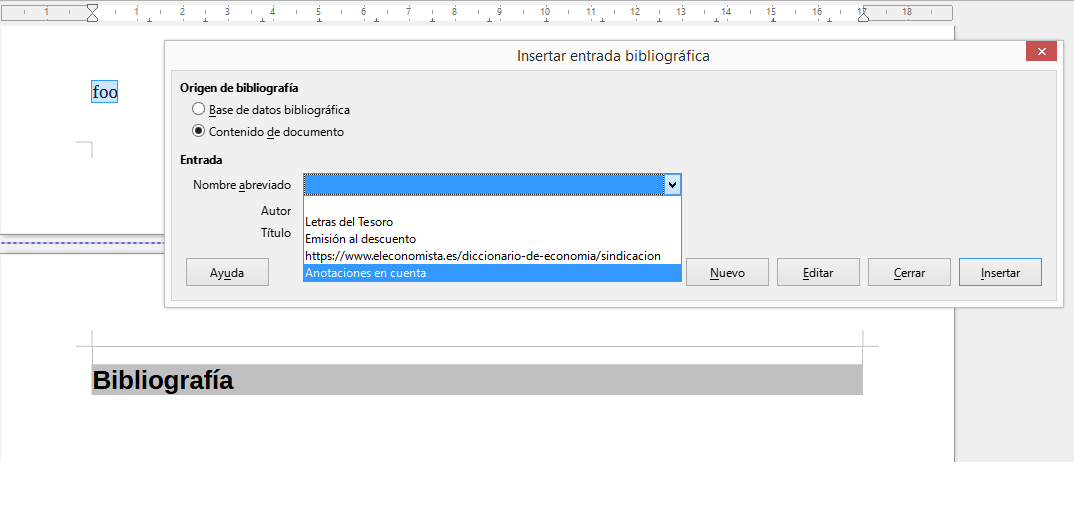
Task: Open the Ayuda help button
Action: point(227,273)
